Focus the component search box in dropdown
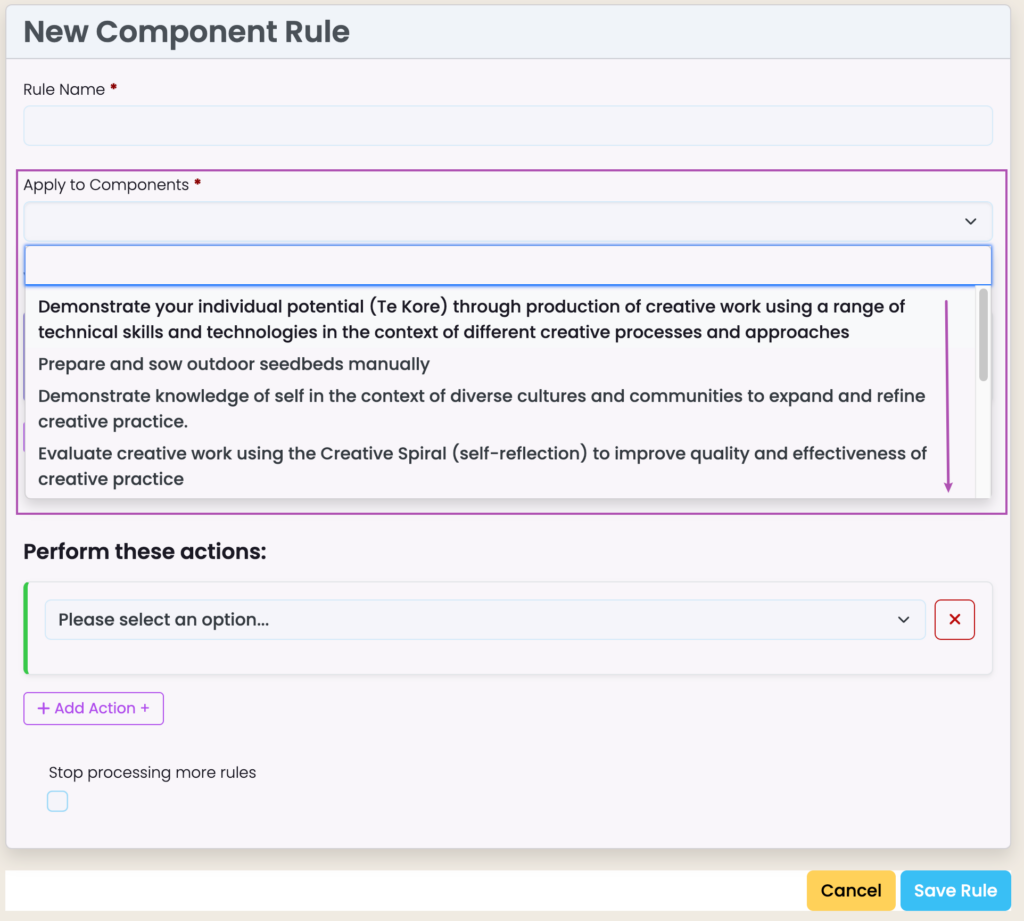This screenshot has width=1024, height=921. tap(507, 266)
